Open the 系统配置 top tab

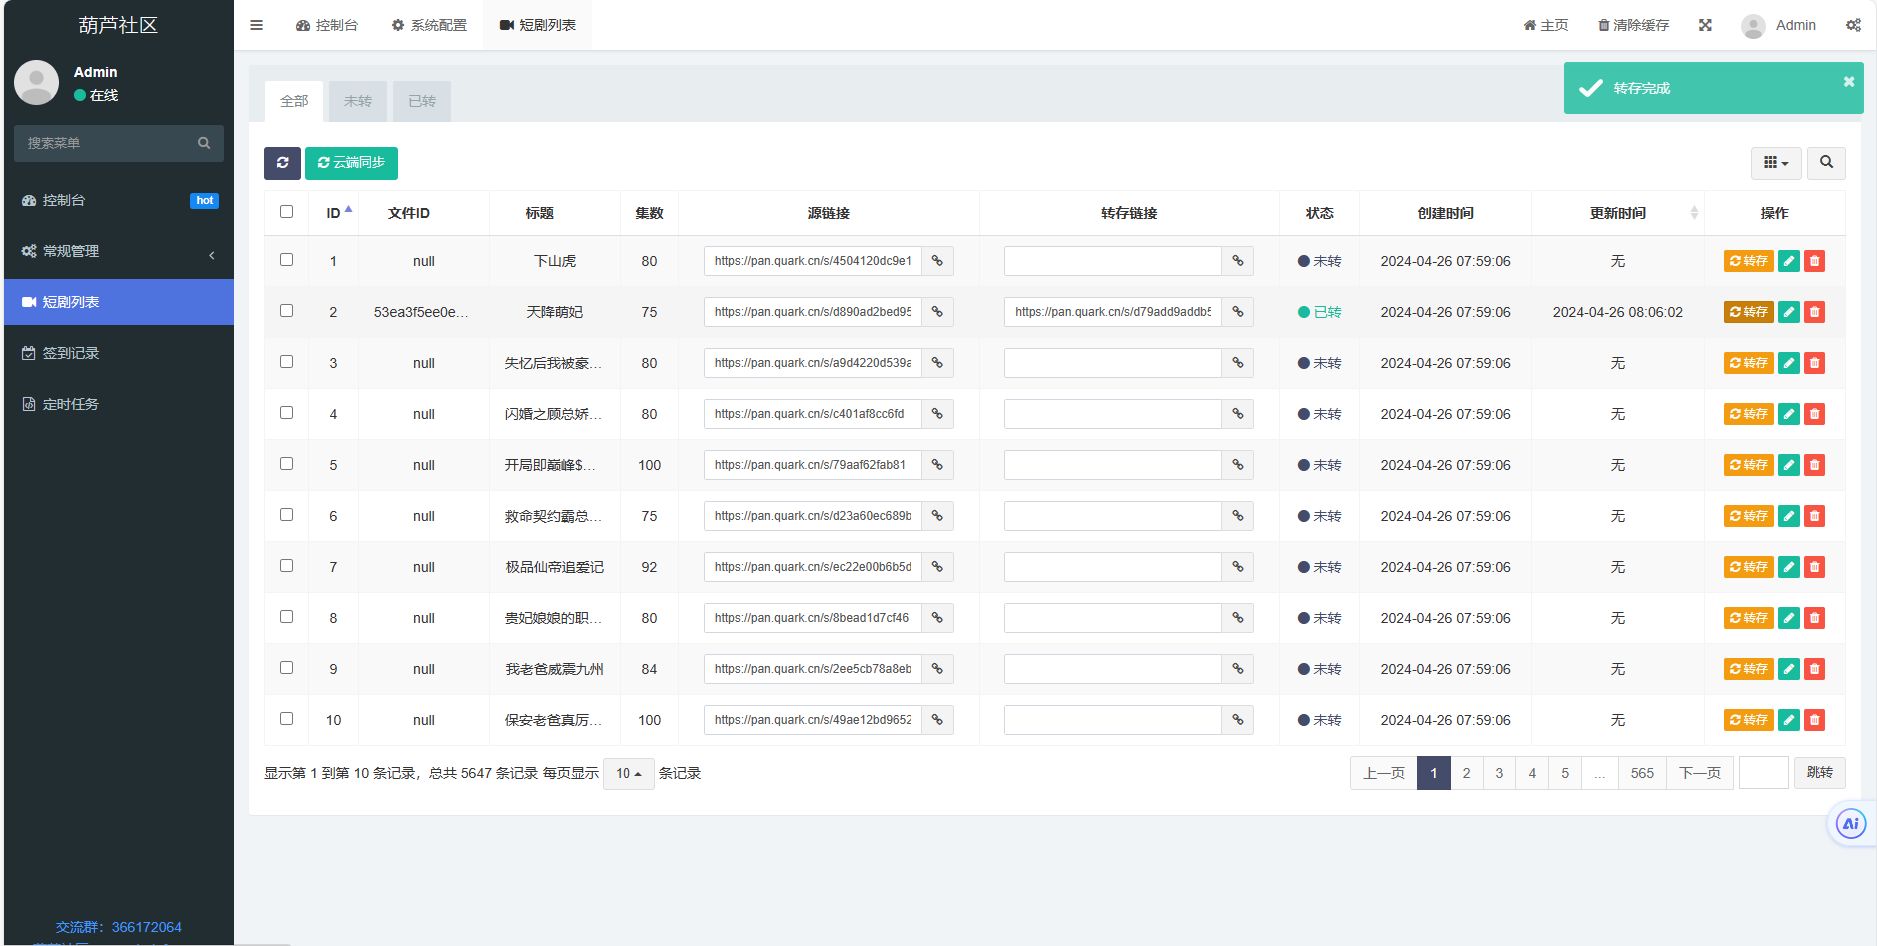click(429, 25)
